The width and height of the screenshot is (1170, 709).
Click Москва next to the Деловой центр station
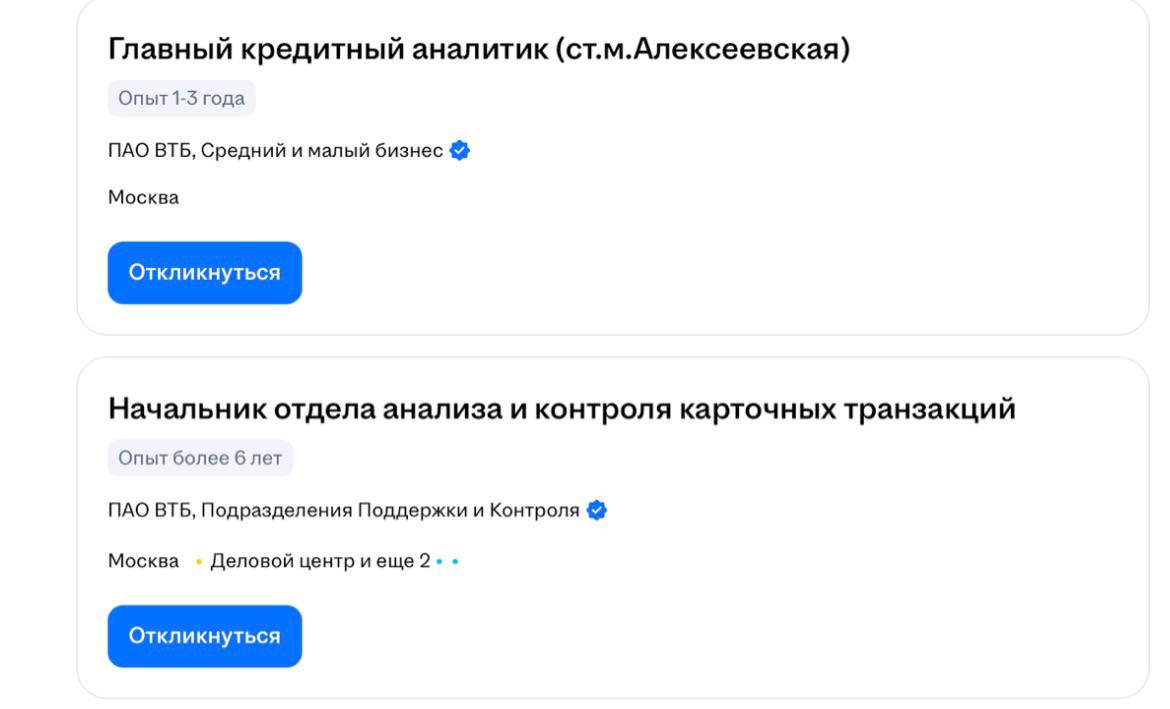(143, 561)
